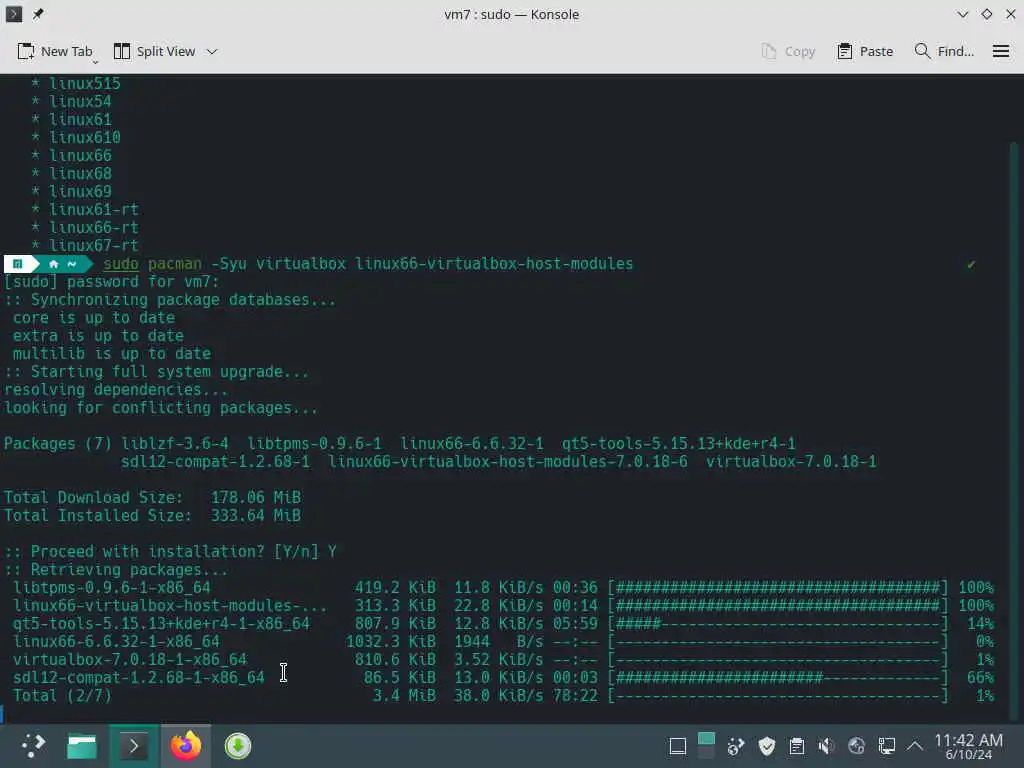Open the green download updater taskbar icon

click(238, 746)
